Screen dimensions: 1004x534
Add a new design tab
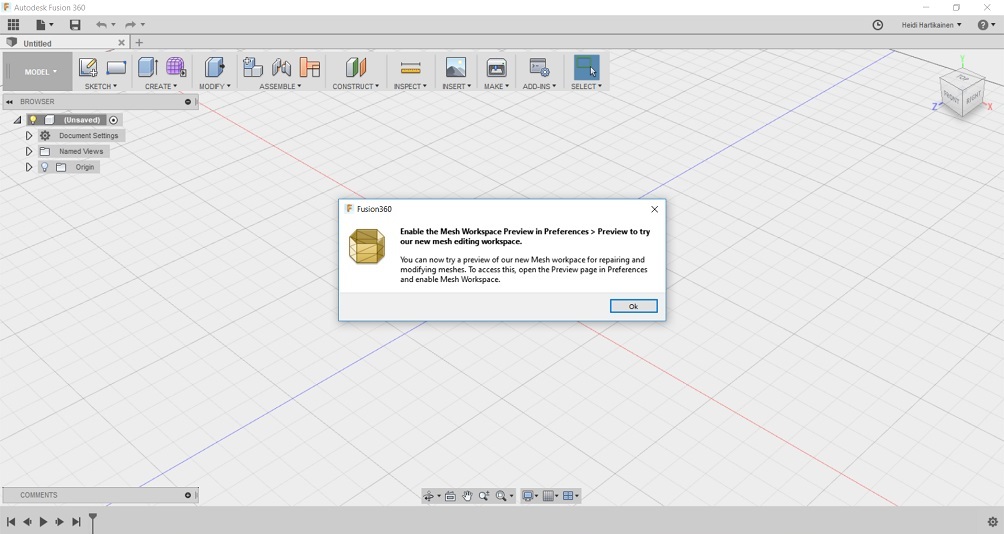(x=139, y=43)
